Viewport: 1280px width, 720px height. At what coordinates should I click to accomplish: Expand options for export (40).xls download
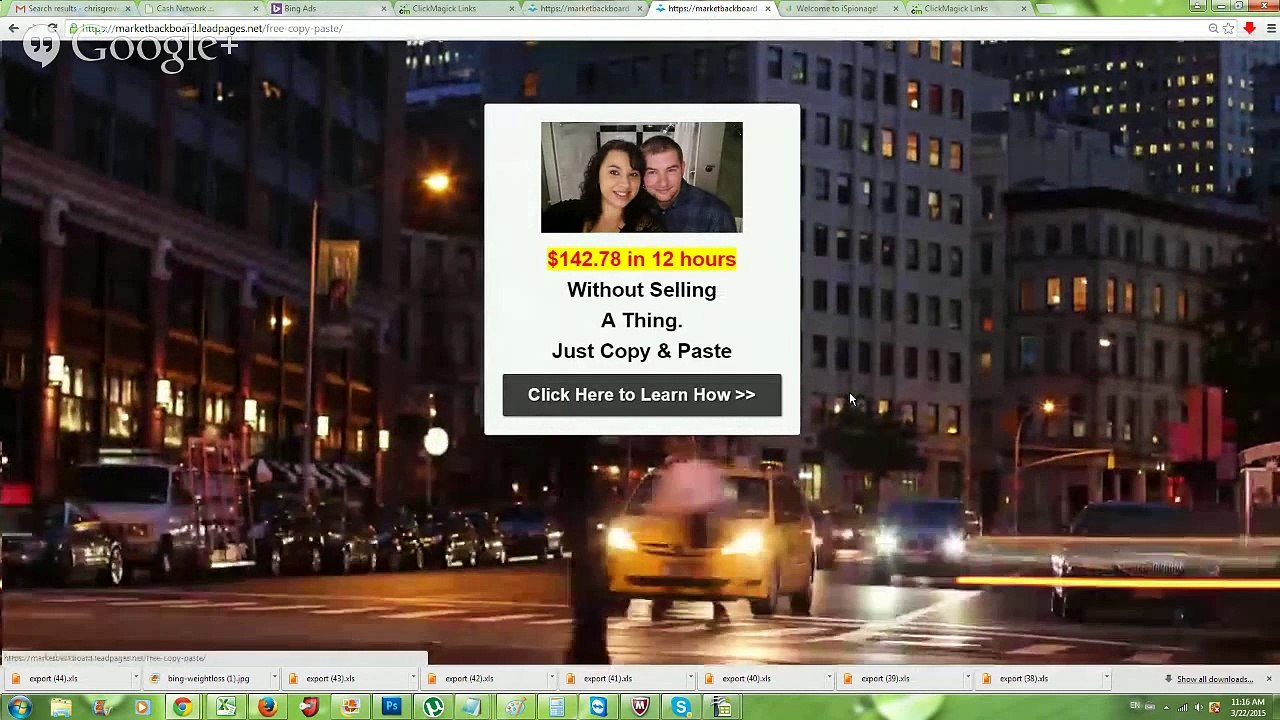[829, 679]
